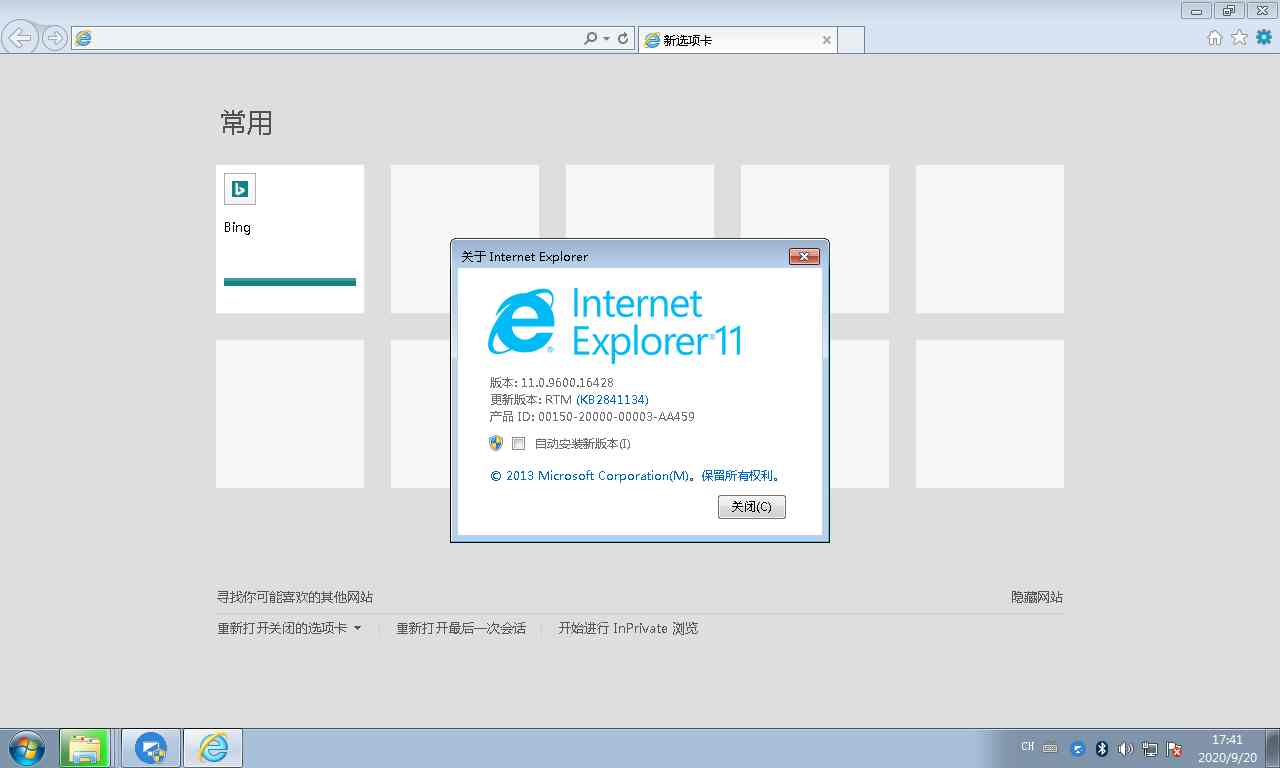
Task: Open the KB2841134 update link
Action: [x=612, y=399]
